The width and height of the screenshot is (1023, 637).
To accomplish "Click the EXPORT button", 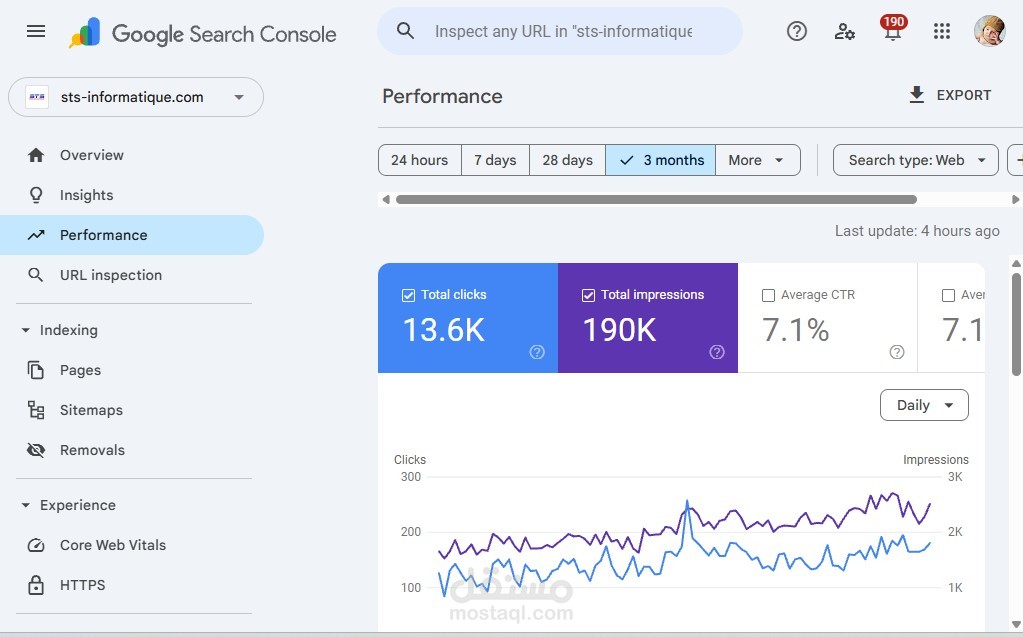I will 949,95.
